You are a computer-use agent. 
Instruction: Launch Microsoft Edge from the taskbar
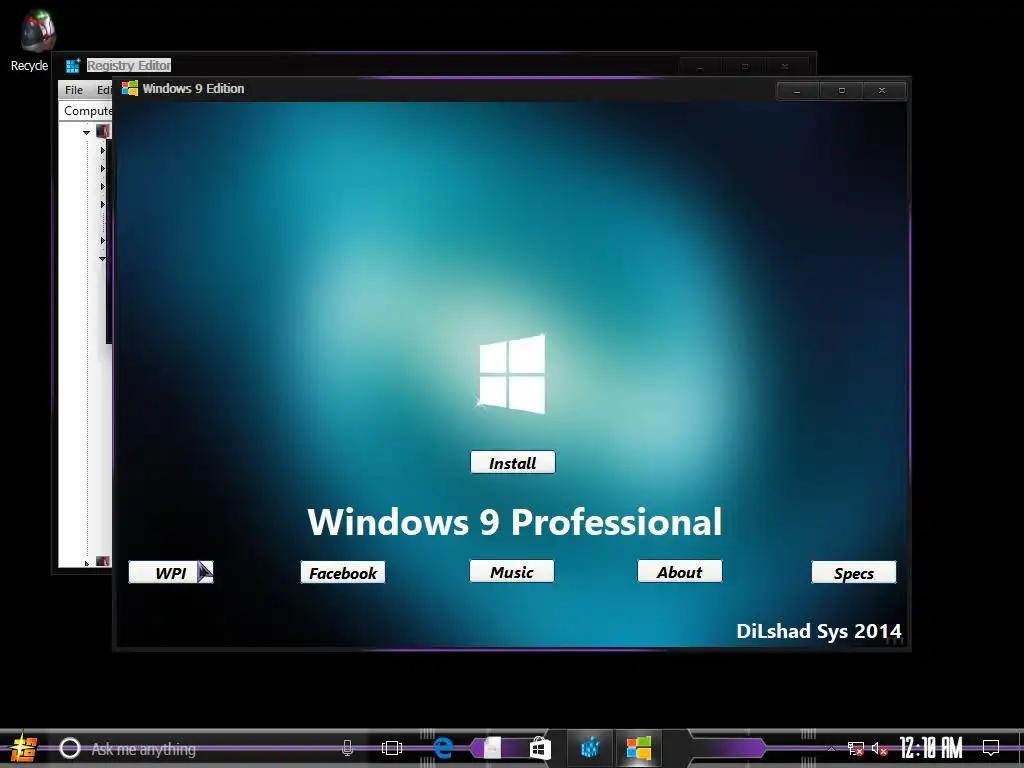click(x=443, y=748)
